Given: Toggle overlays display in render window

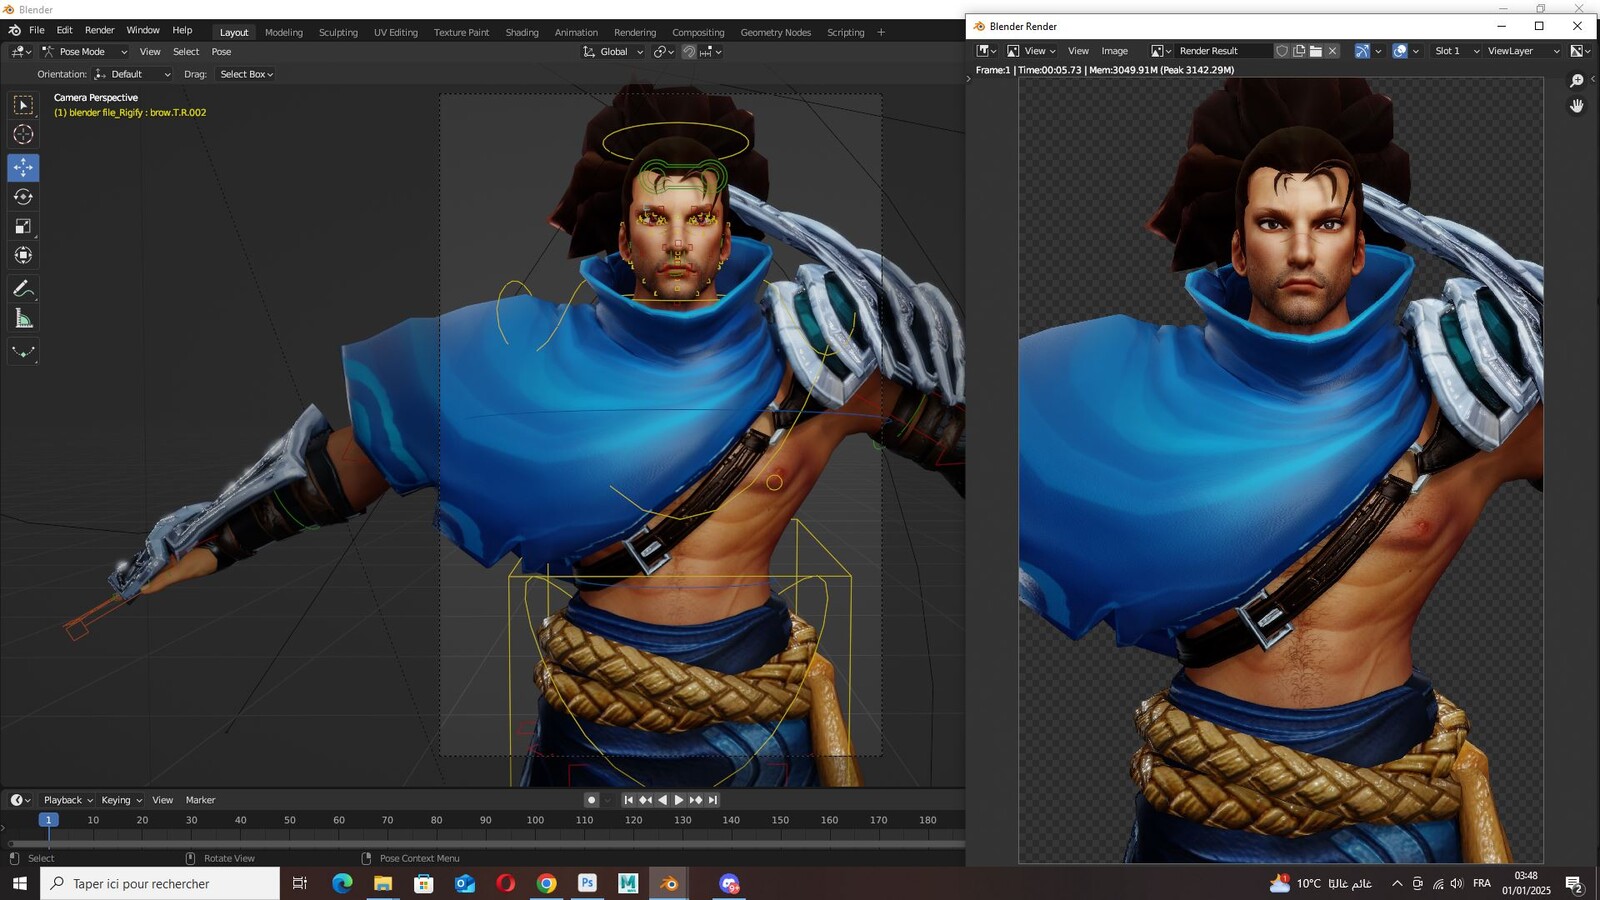Looking at the screenshot, I should click(x=1400, y=51).
